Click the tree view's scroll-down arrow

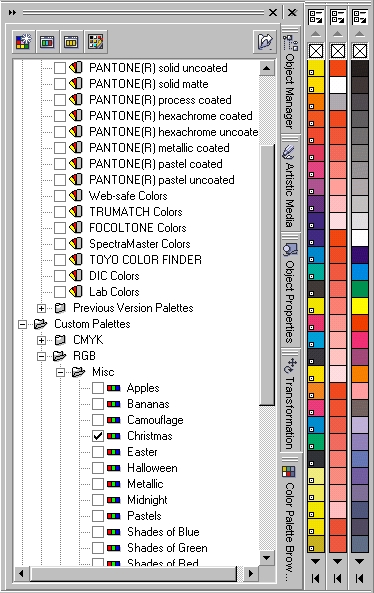(x=267, y=557)
